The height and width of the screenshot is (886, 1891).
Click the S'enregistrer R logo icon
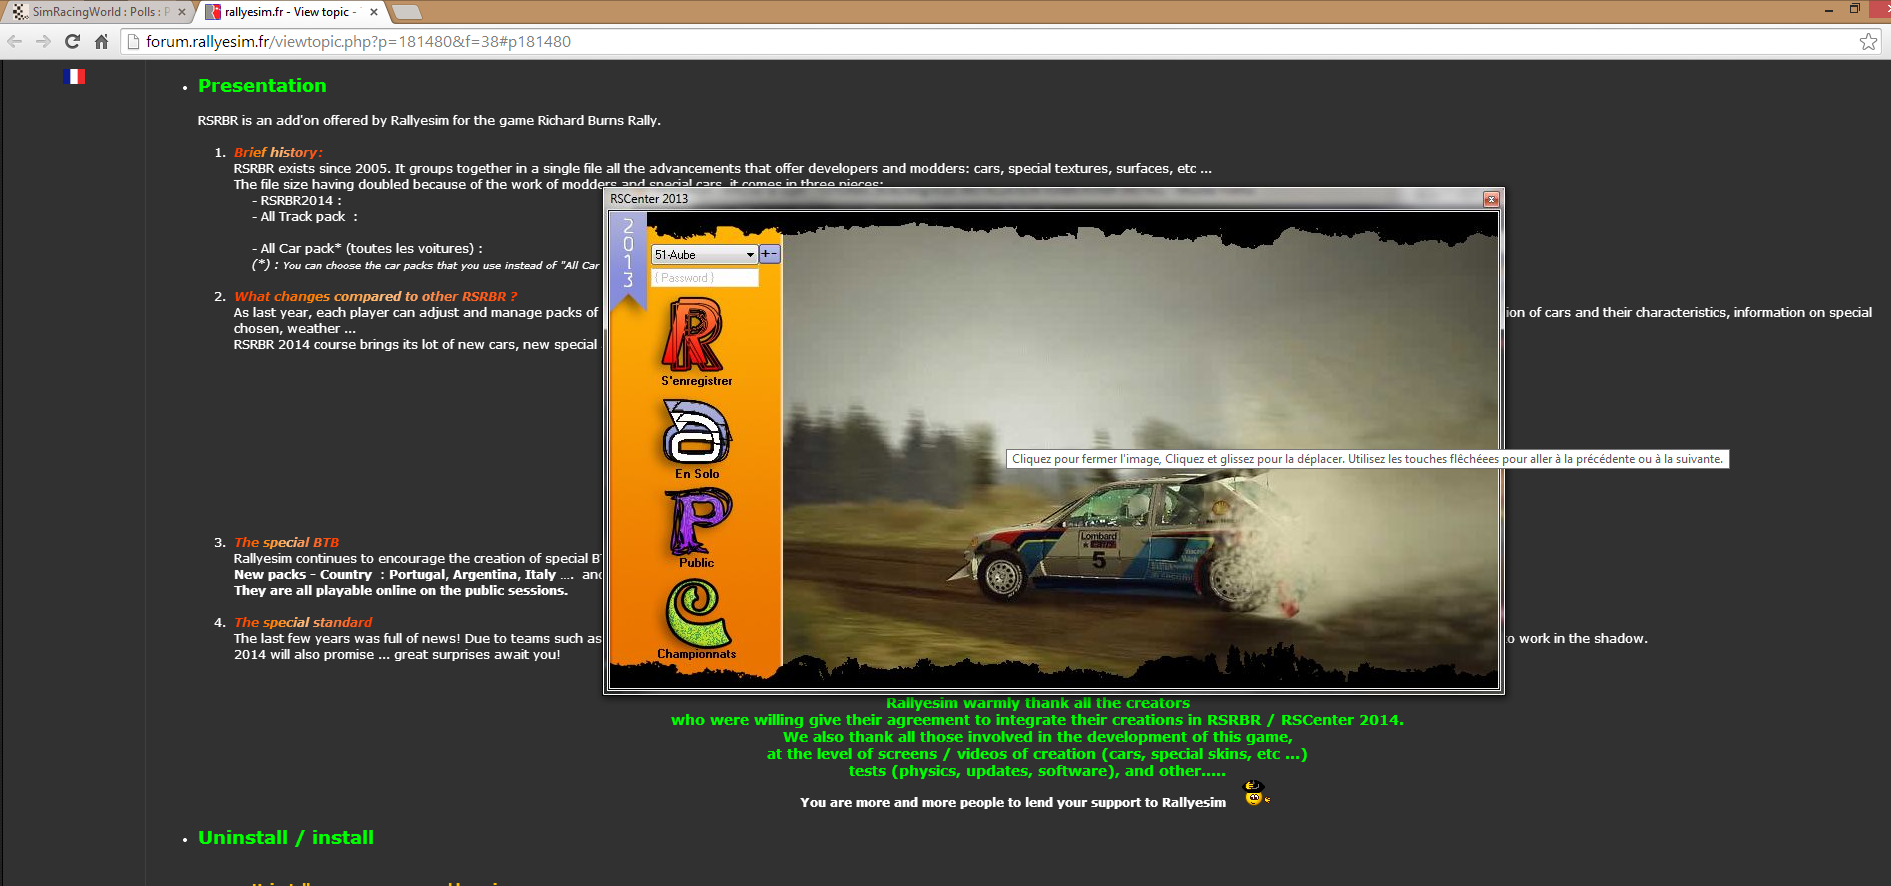[x=695, y=337]
